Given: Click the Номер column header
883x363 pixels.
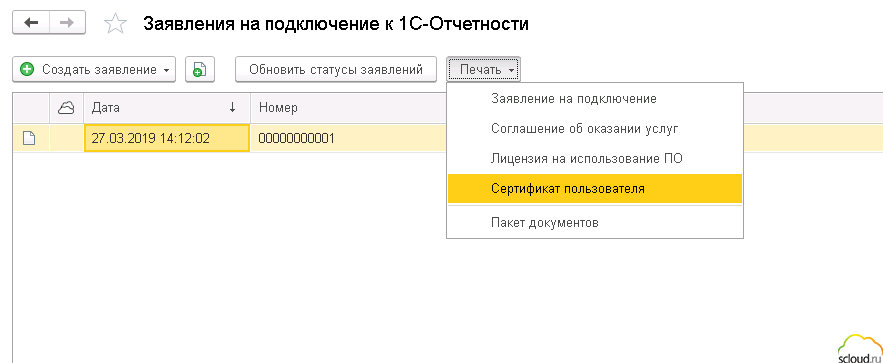Looking at the screenshot, I should click(x=348, y=107).
